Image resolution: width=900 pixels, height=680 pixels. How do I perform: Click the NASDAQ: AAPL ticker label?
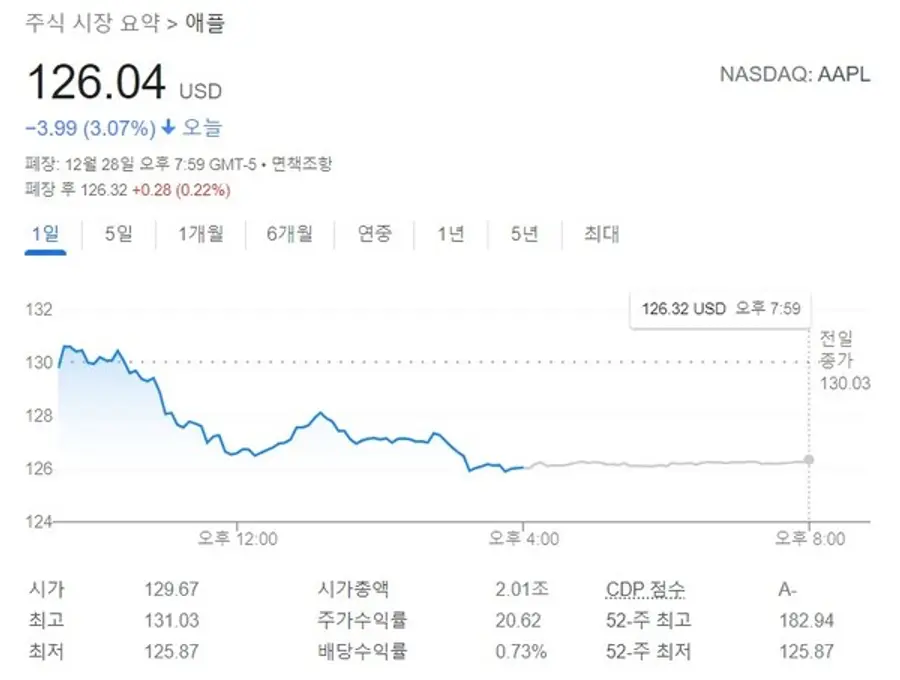click(795, 75)
